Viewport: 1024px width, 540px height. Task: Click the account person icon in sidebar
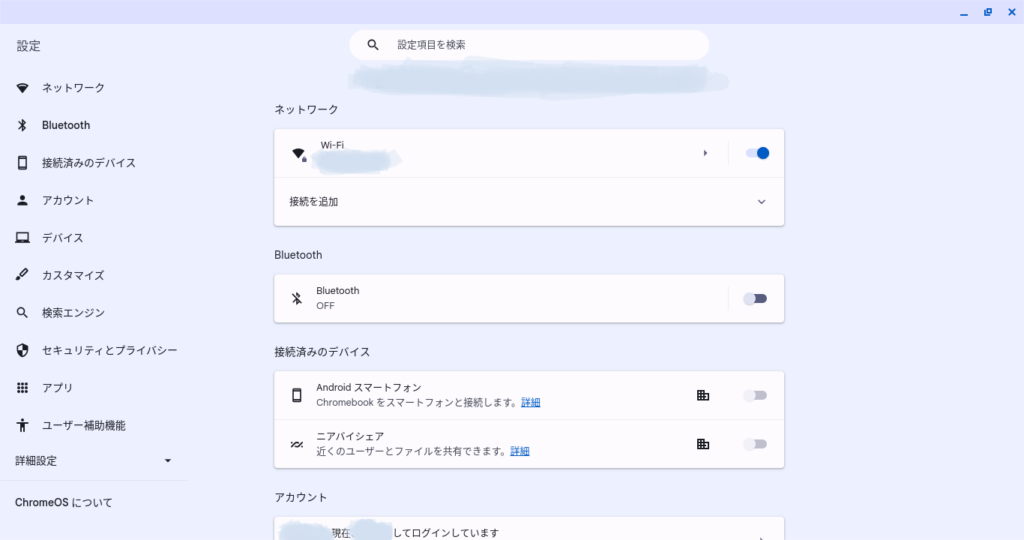(x=22, y=200)
